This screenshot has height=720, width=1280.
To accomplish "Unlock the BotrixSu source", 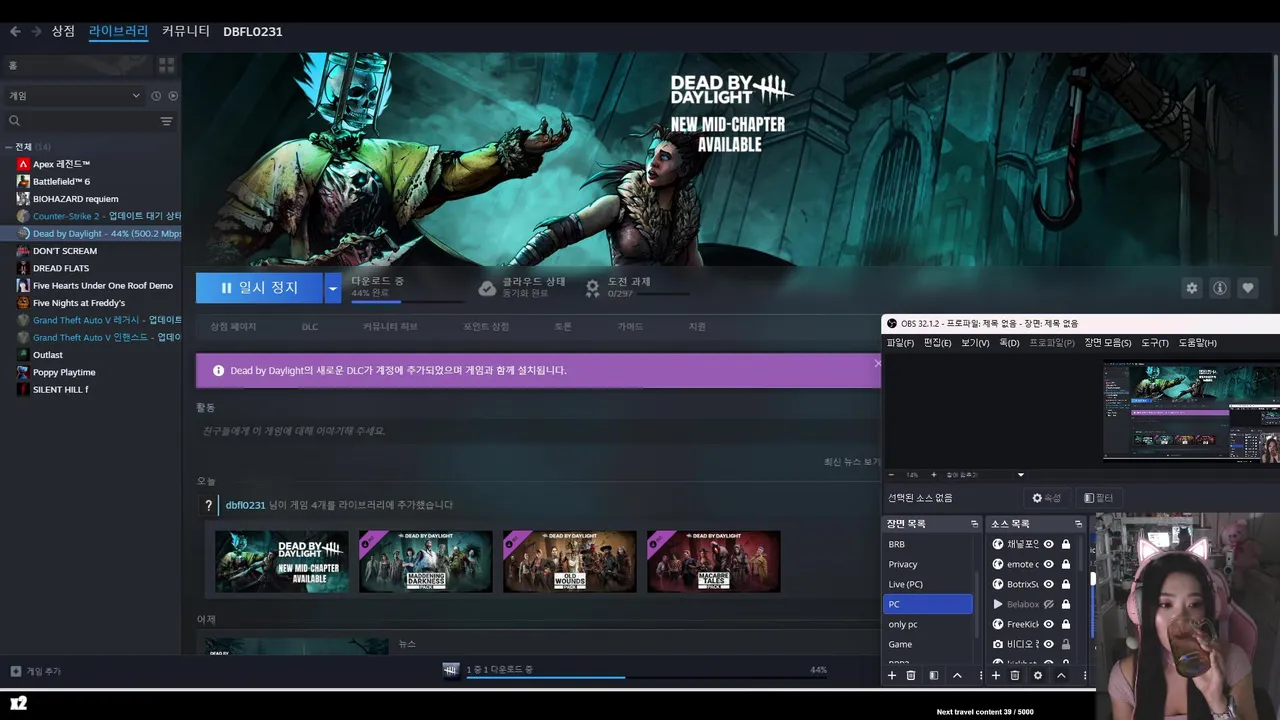I will tap(1066, 584).
